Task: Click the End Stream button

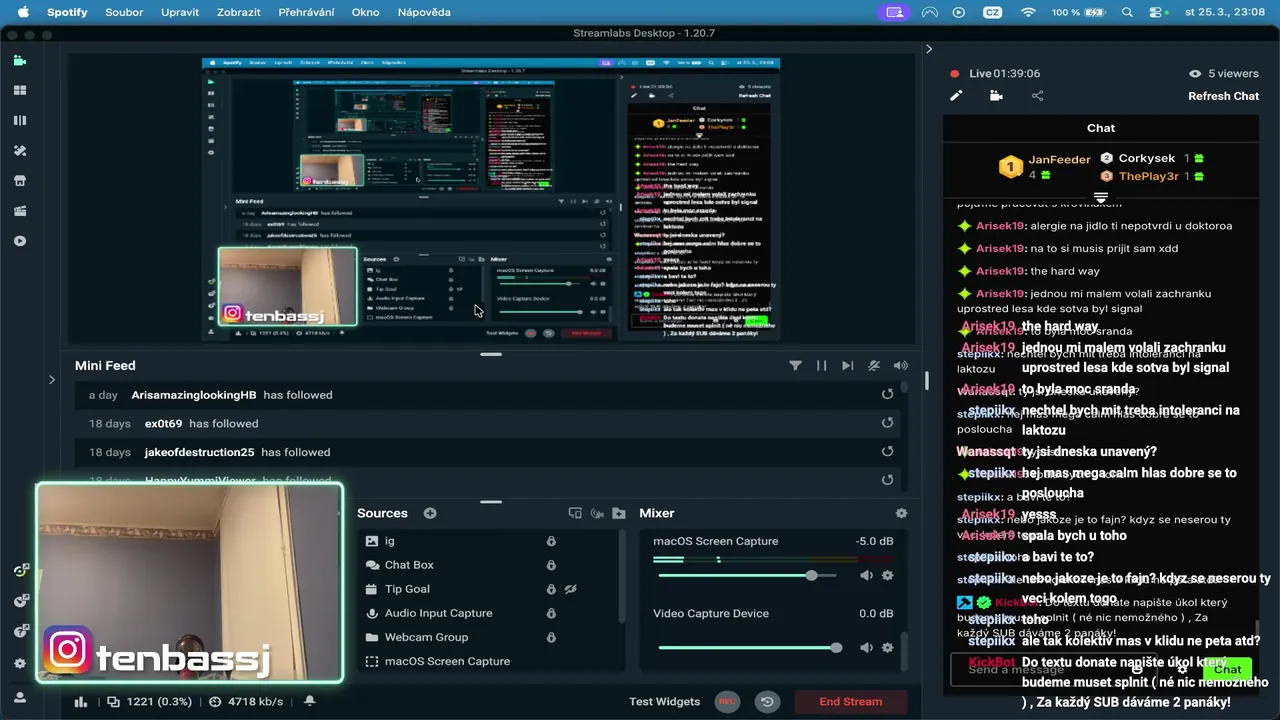Action: (851, 702)
